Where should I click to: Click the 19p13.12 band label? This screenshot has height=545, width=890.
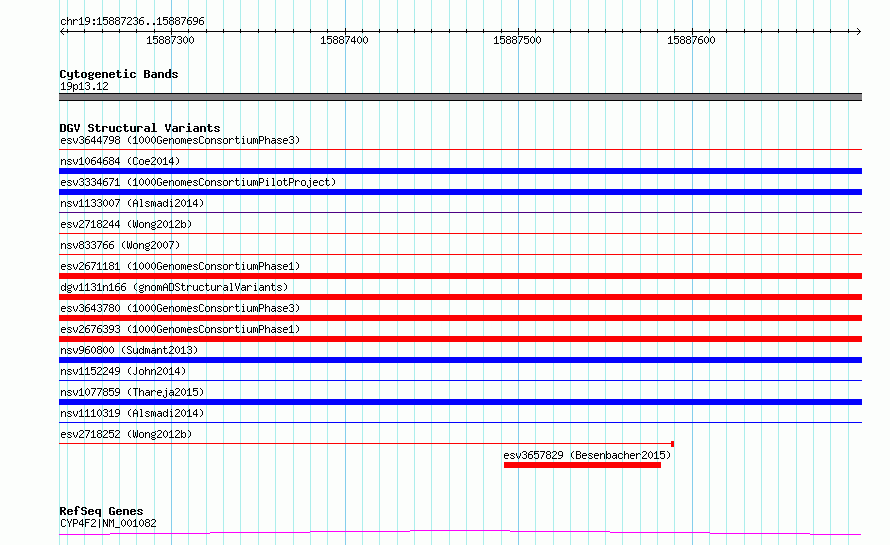pyautogui.click(x=84, y=86)
